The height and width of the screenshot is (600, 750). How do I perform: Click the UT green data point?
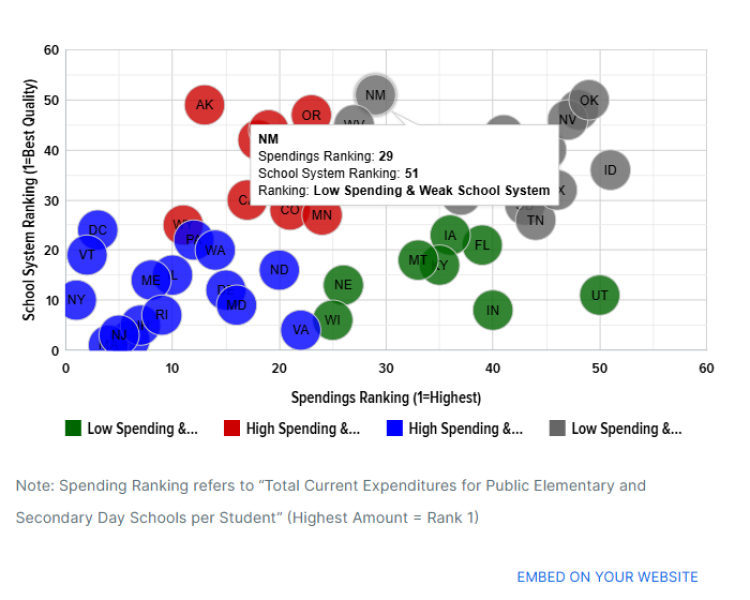tap(599, 295)
